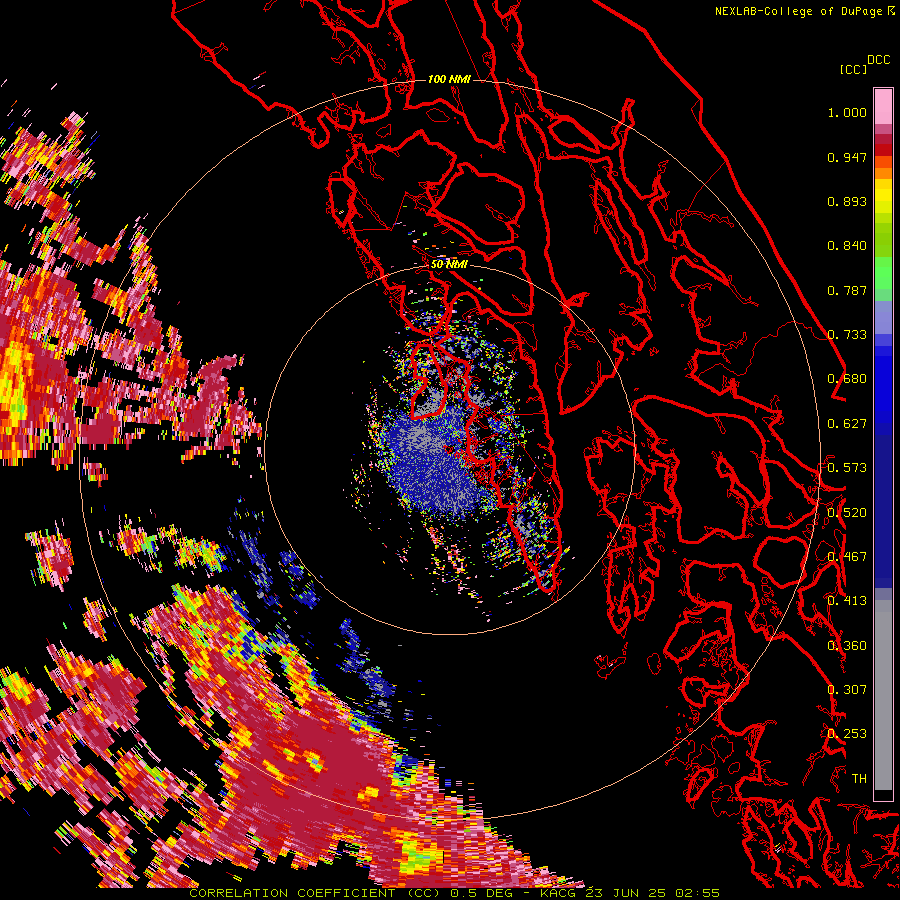Viewport: 900px width, 900px height.
Task: Click the 100 NMI range ring label
Action: tap(449, 79)
